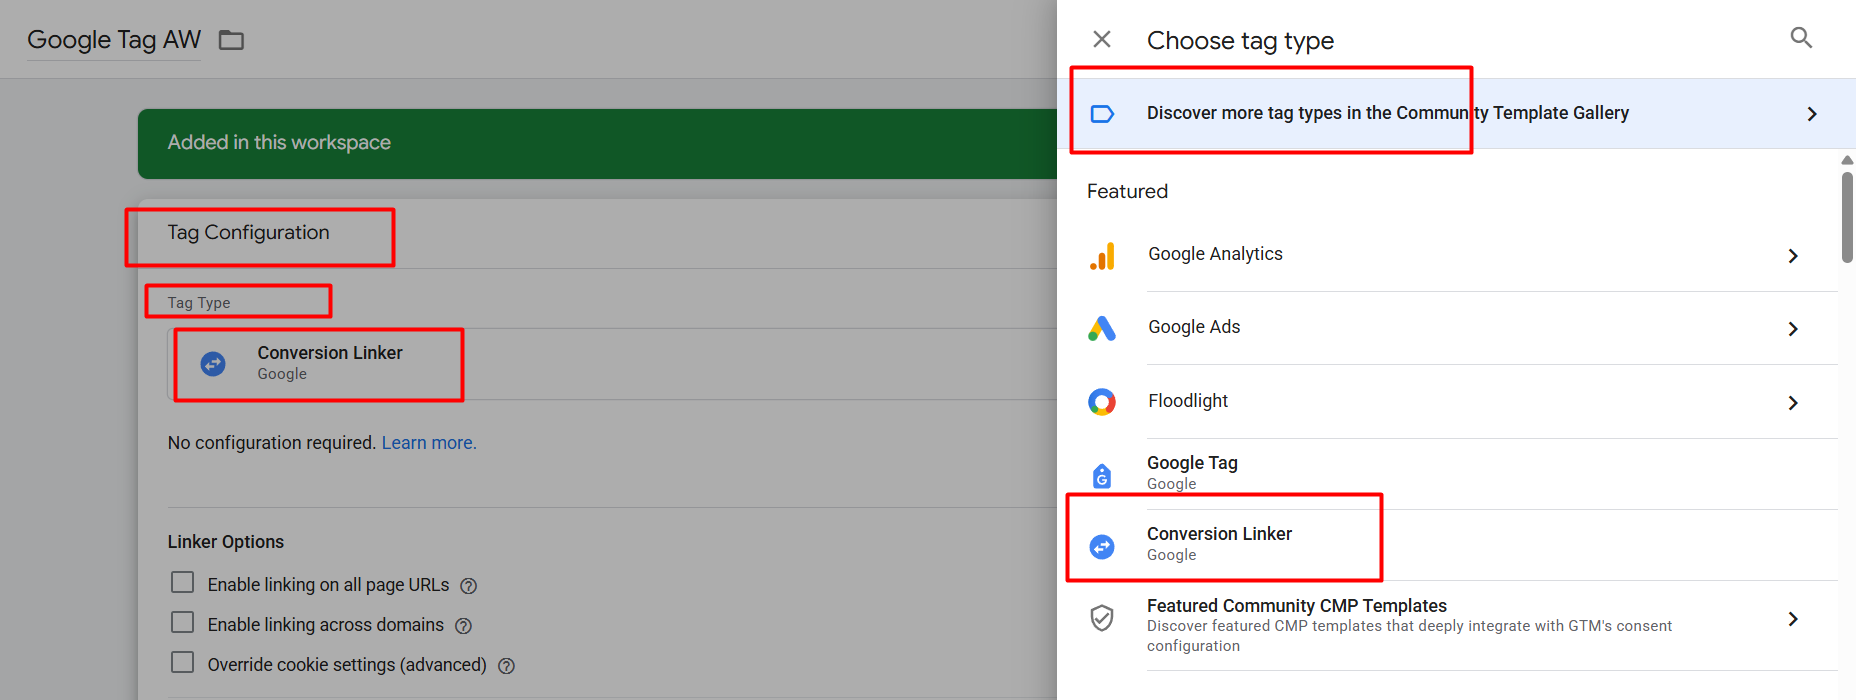
Task: Click the Google Ads logo icon
Action: [1102, 328]
